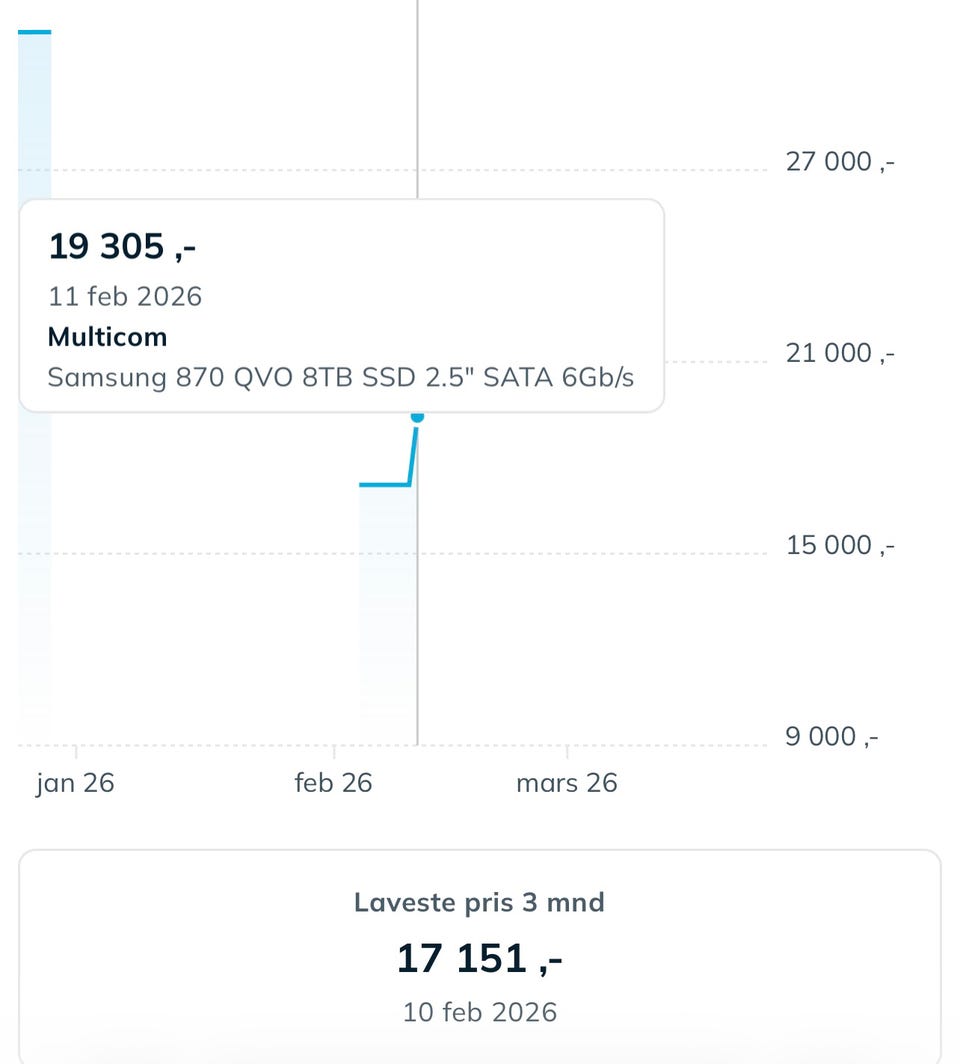Click the flat blue price line segment
The height and width of the screenshot is (1064, 960).
tap(383, 484)
